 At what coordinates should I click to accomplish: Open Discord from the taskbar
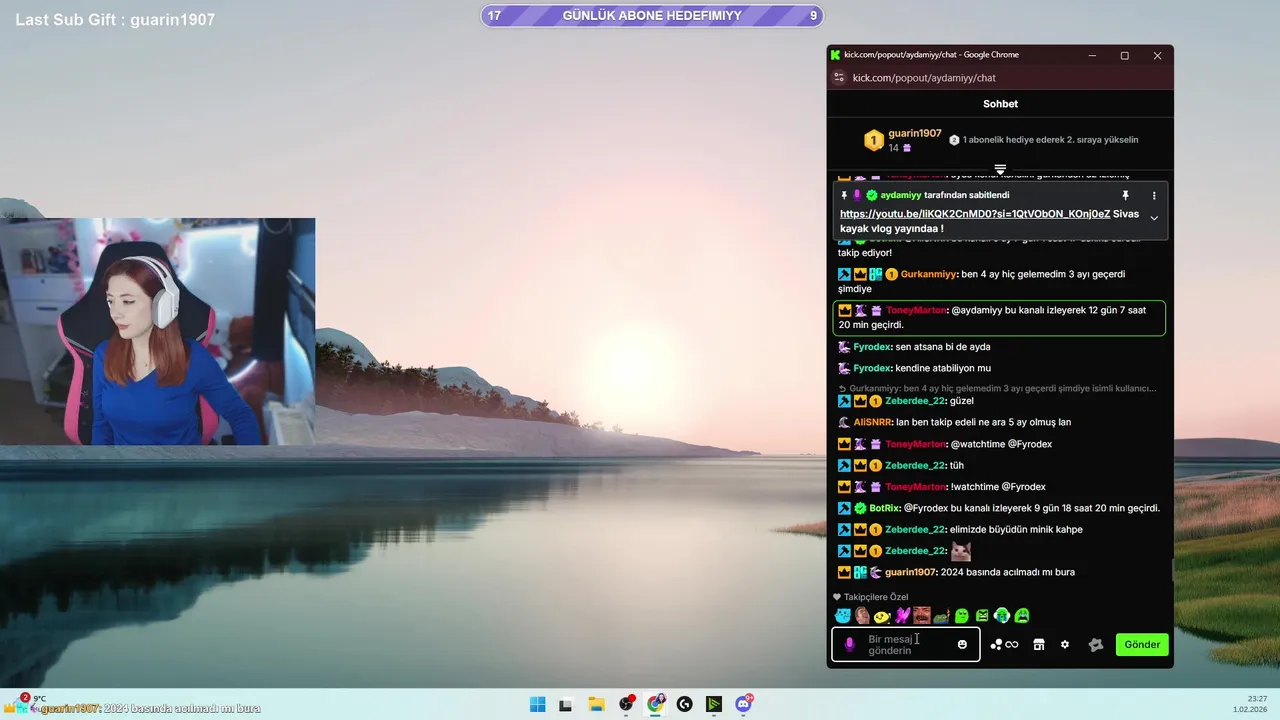(743, 704)
